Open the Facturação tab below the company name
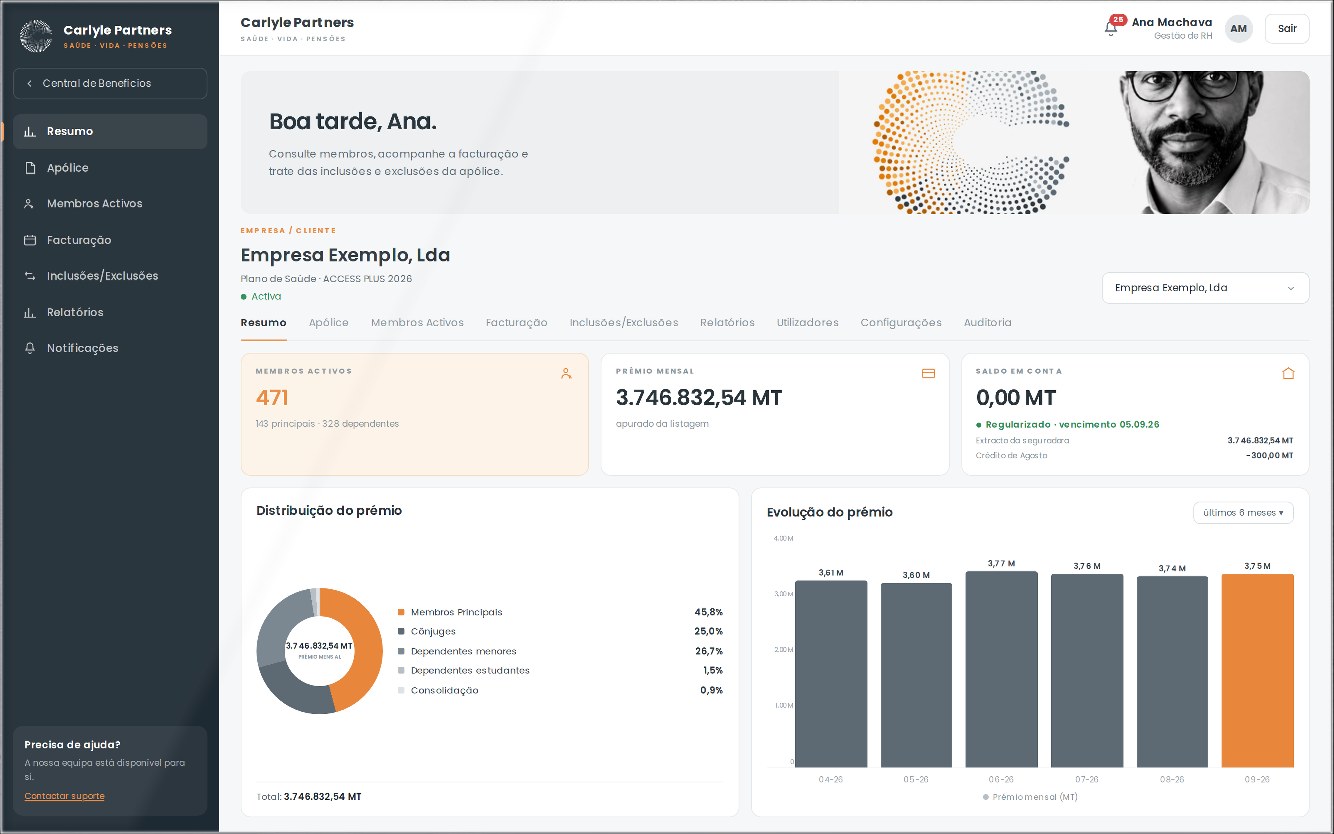The height and width of the screenshot is (834, 1334). tap(517, 323)
